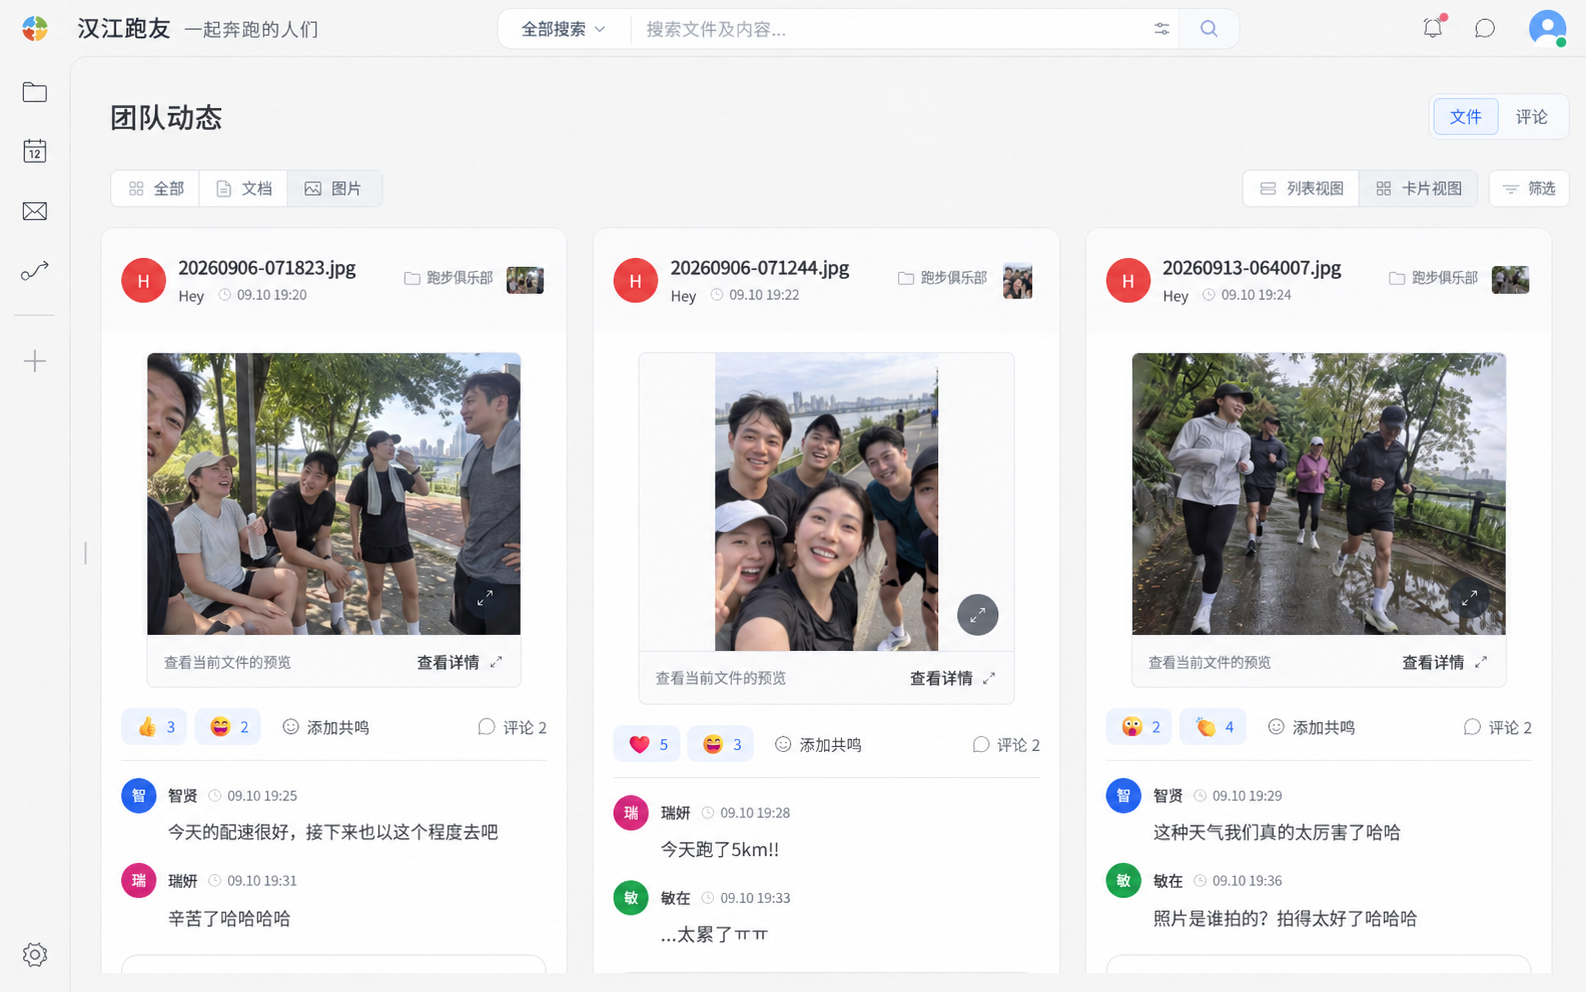Open the user profile avatar
Image resolution: width=1586 pixels, height=992 pixels.
pos(1547,28)
